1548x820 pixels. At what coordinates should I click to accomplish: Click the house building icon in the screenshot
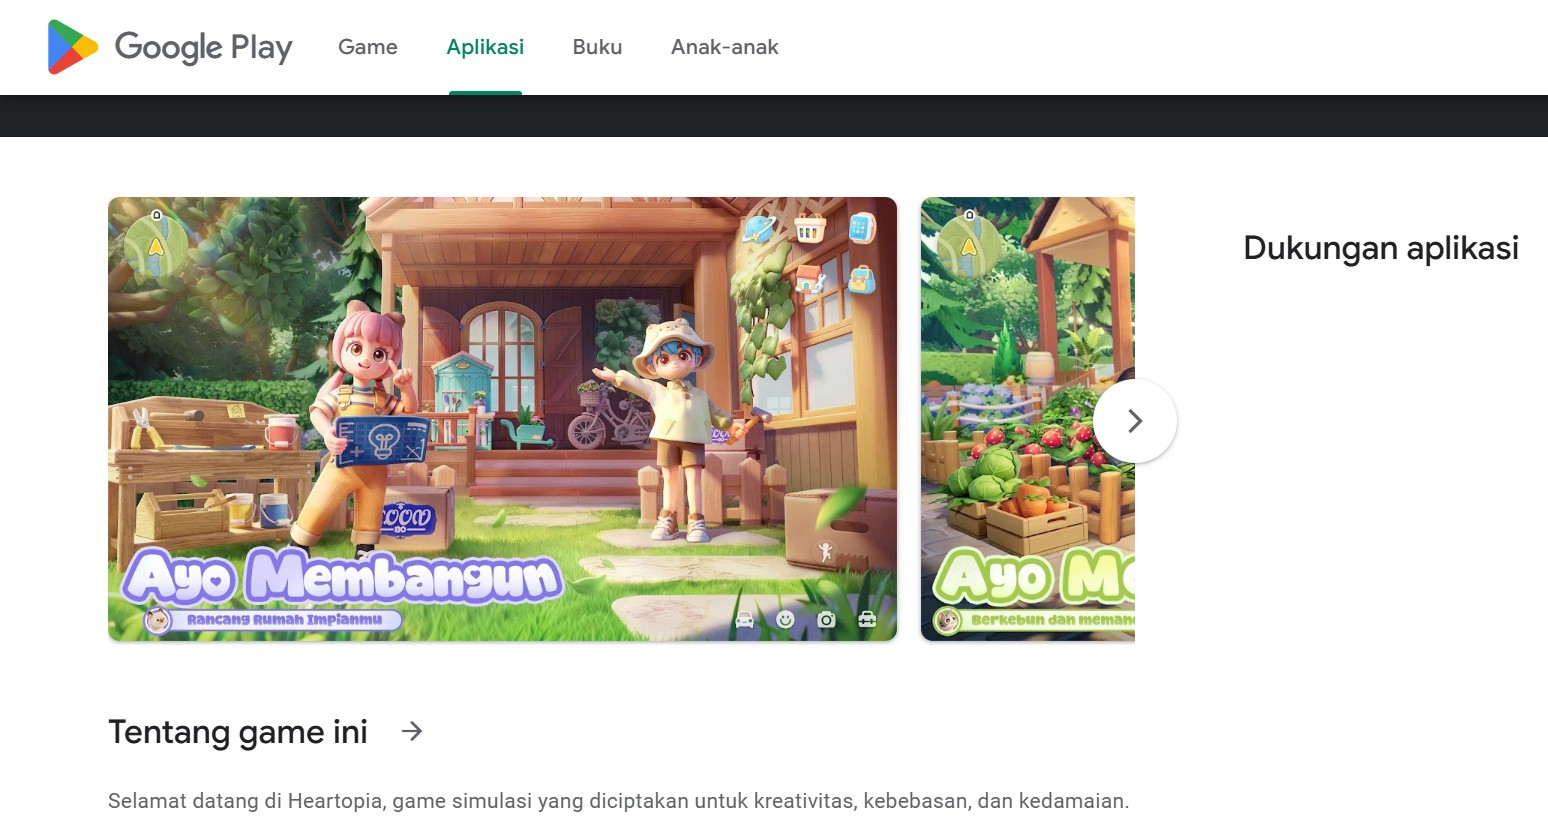[810, 278]
